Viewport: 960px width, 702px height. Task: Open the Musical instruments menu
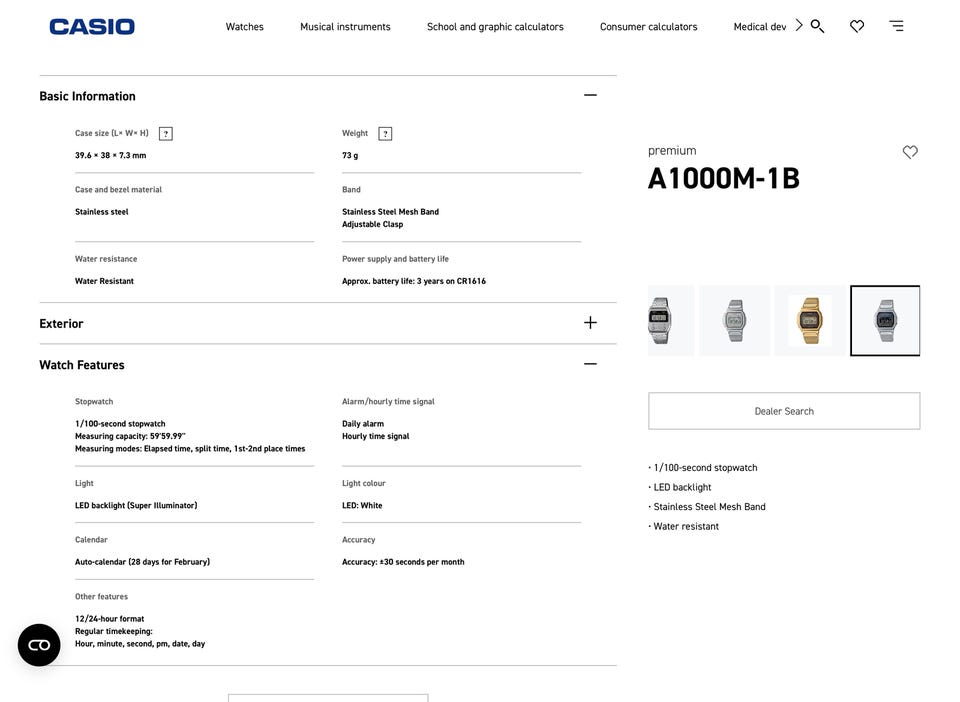(x=345, y=27)
